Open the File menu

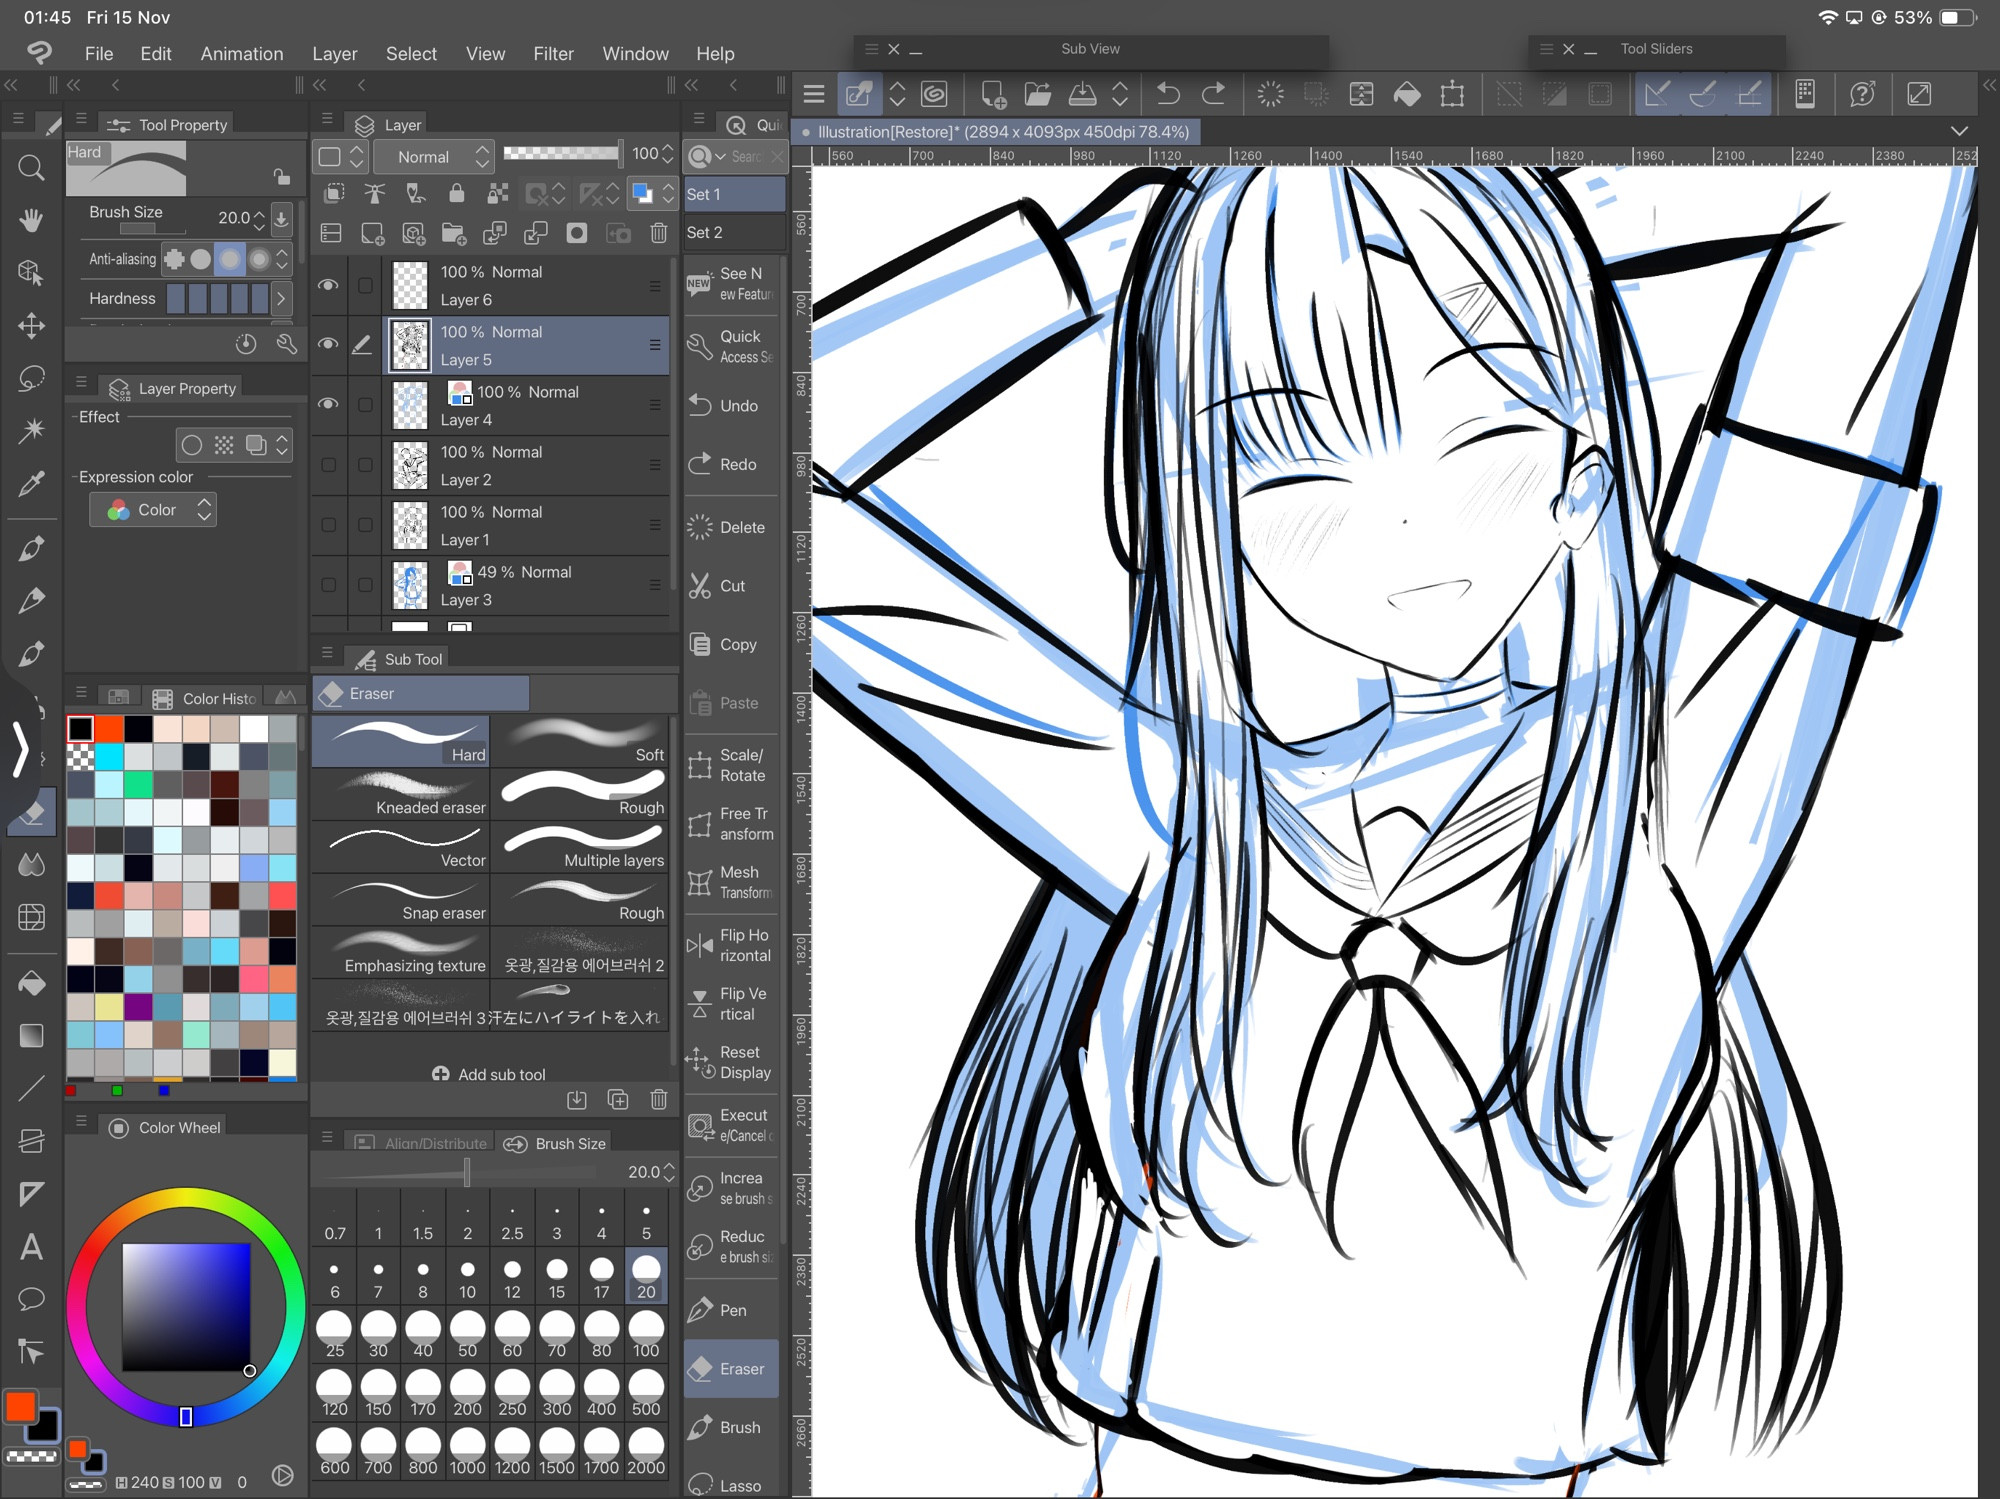click(x=99, y=53)
